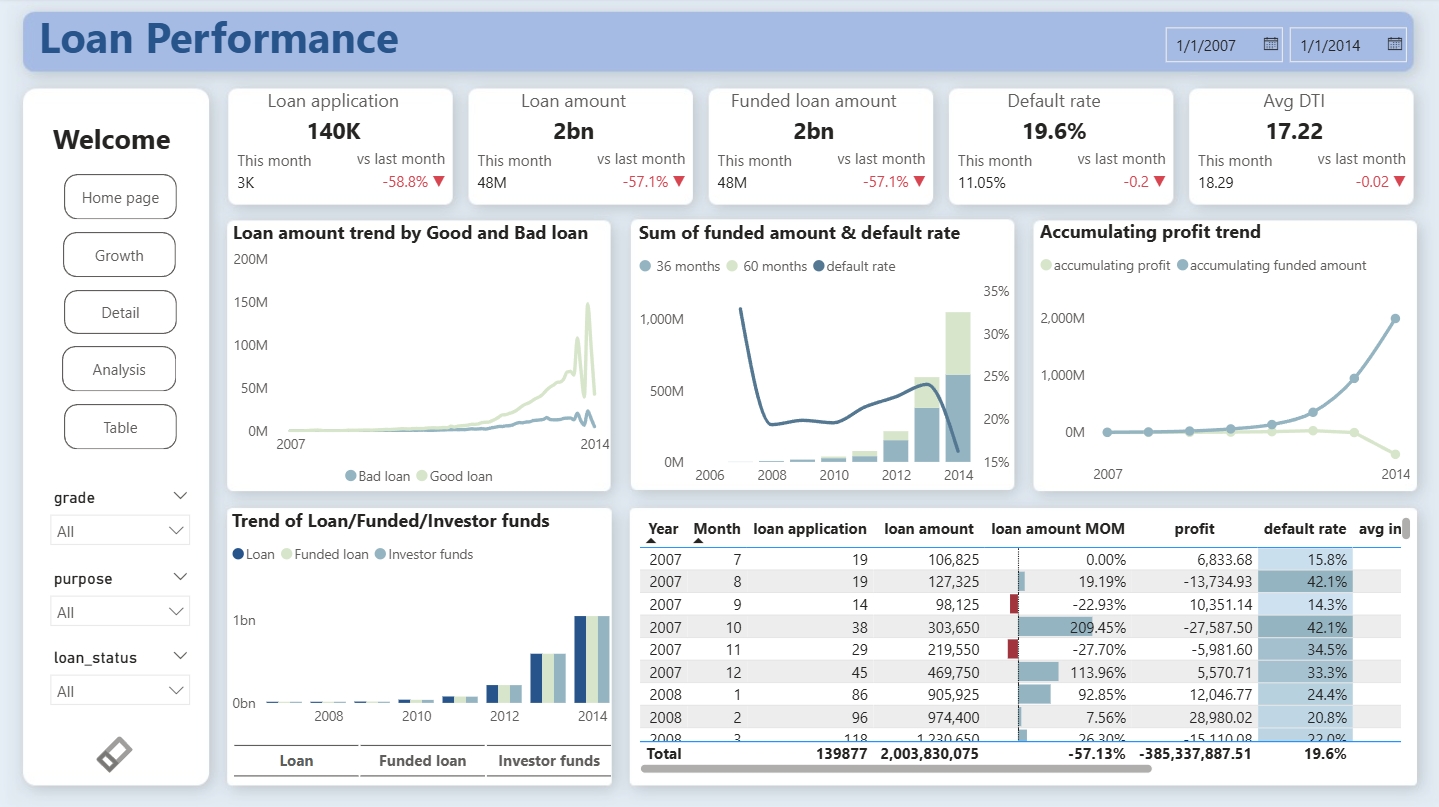
Task: Navigate to the Analysis page
Action: pos(119,369)
